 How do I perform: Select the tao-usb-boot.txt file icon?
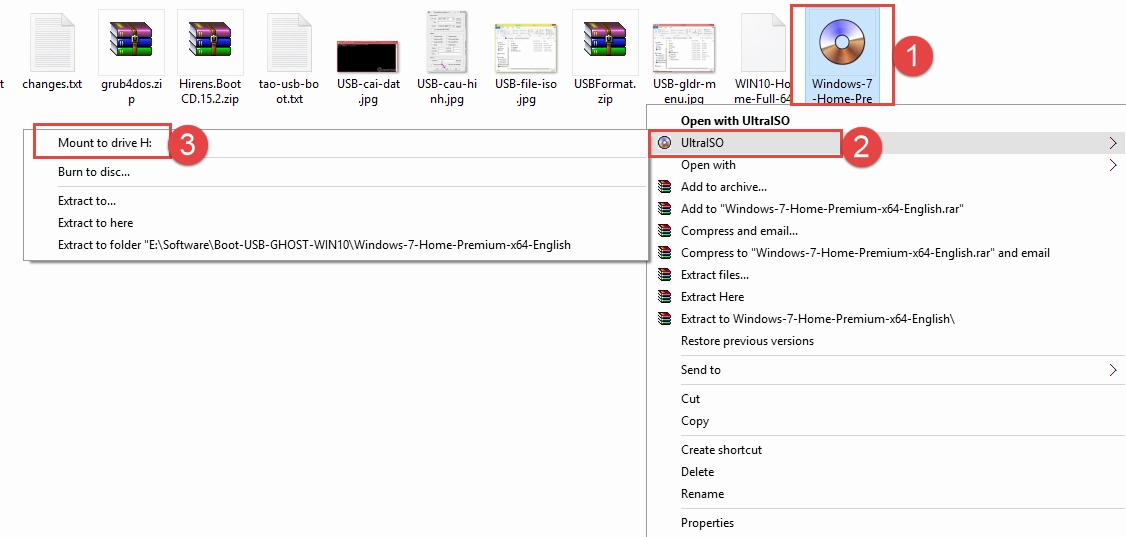click(x=289, y=42)
